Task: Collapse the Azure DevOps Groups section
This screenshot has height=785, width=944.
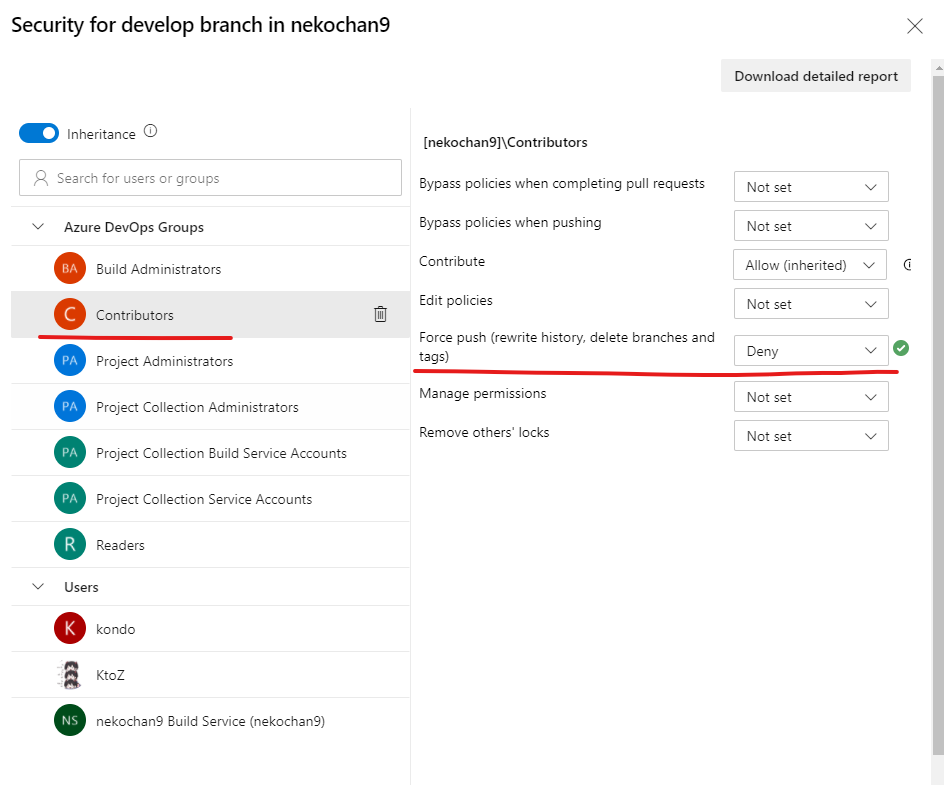Action: coord(38,227)
